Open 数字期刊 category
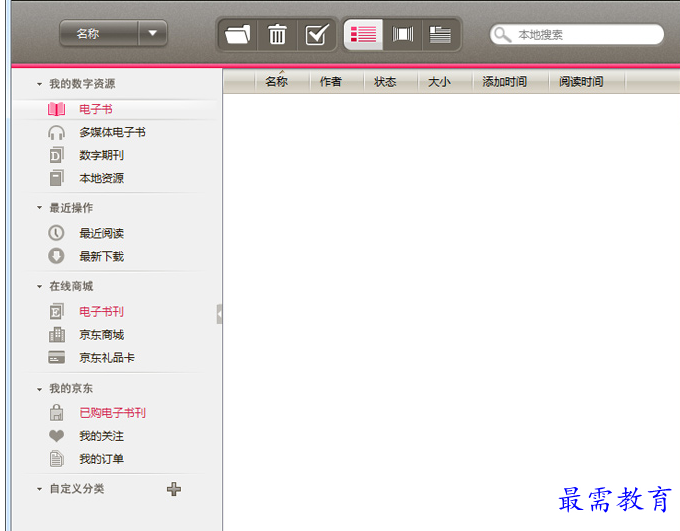 [101, 155]
